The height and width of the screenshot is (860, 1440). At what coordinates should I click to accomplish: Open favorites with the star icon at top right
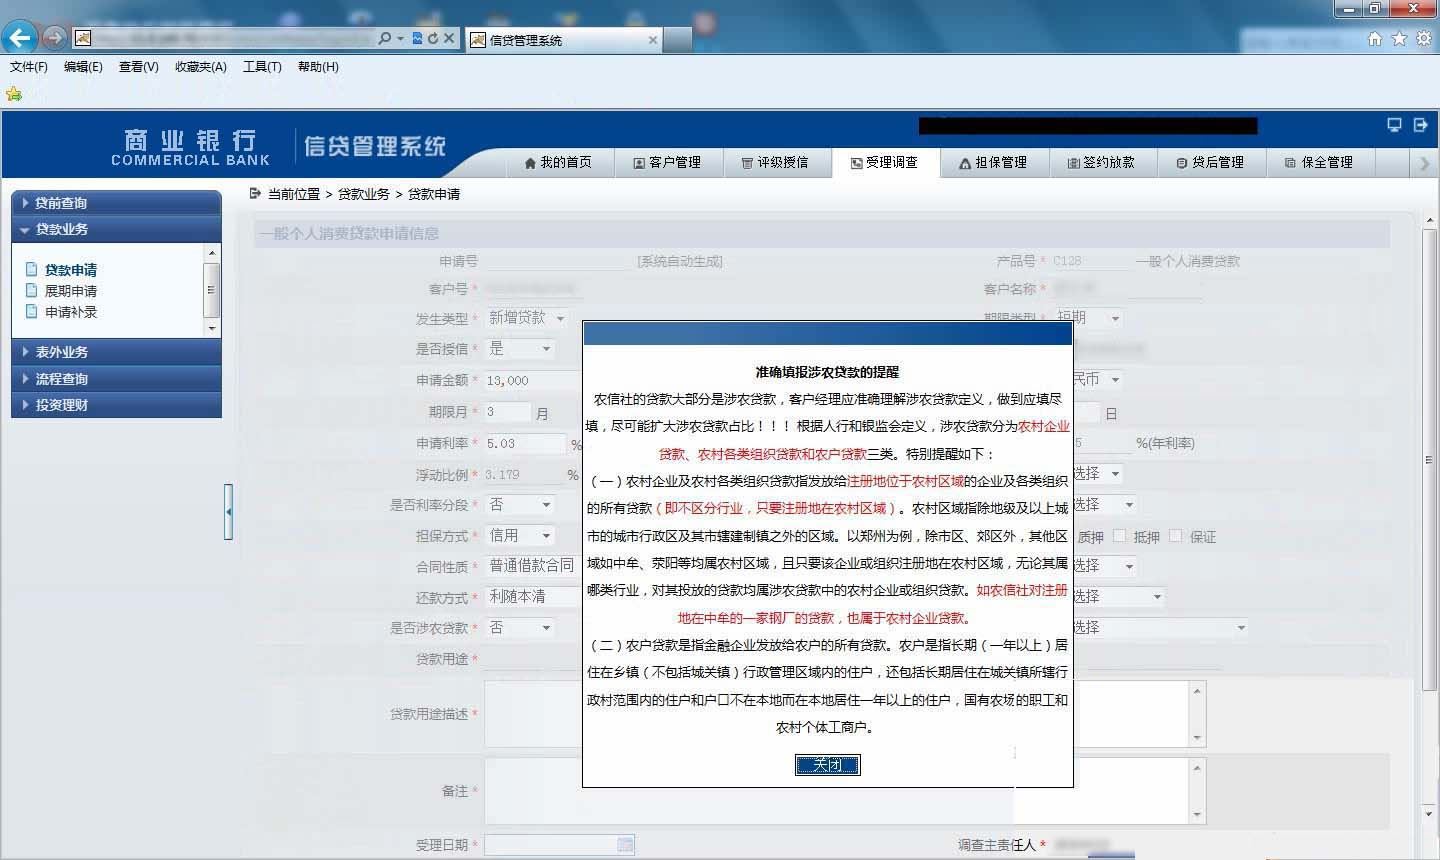pos(1399,39)
